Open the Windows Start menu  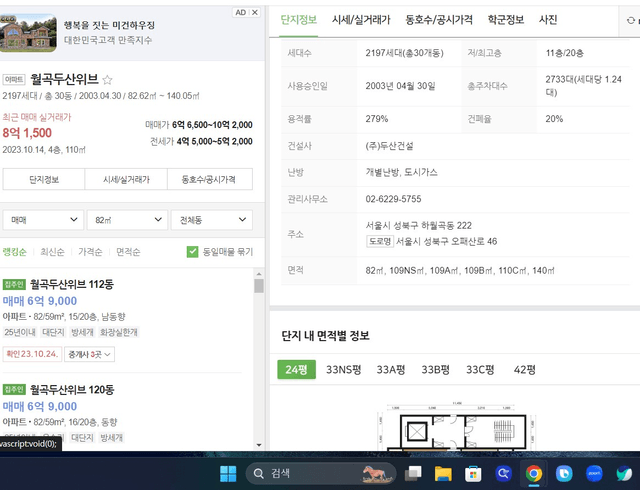click(x=228, y=474)
